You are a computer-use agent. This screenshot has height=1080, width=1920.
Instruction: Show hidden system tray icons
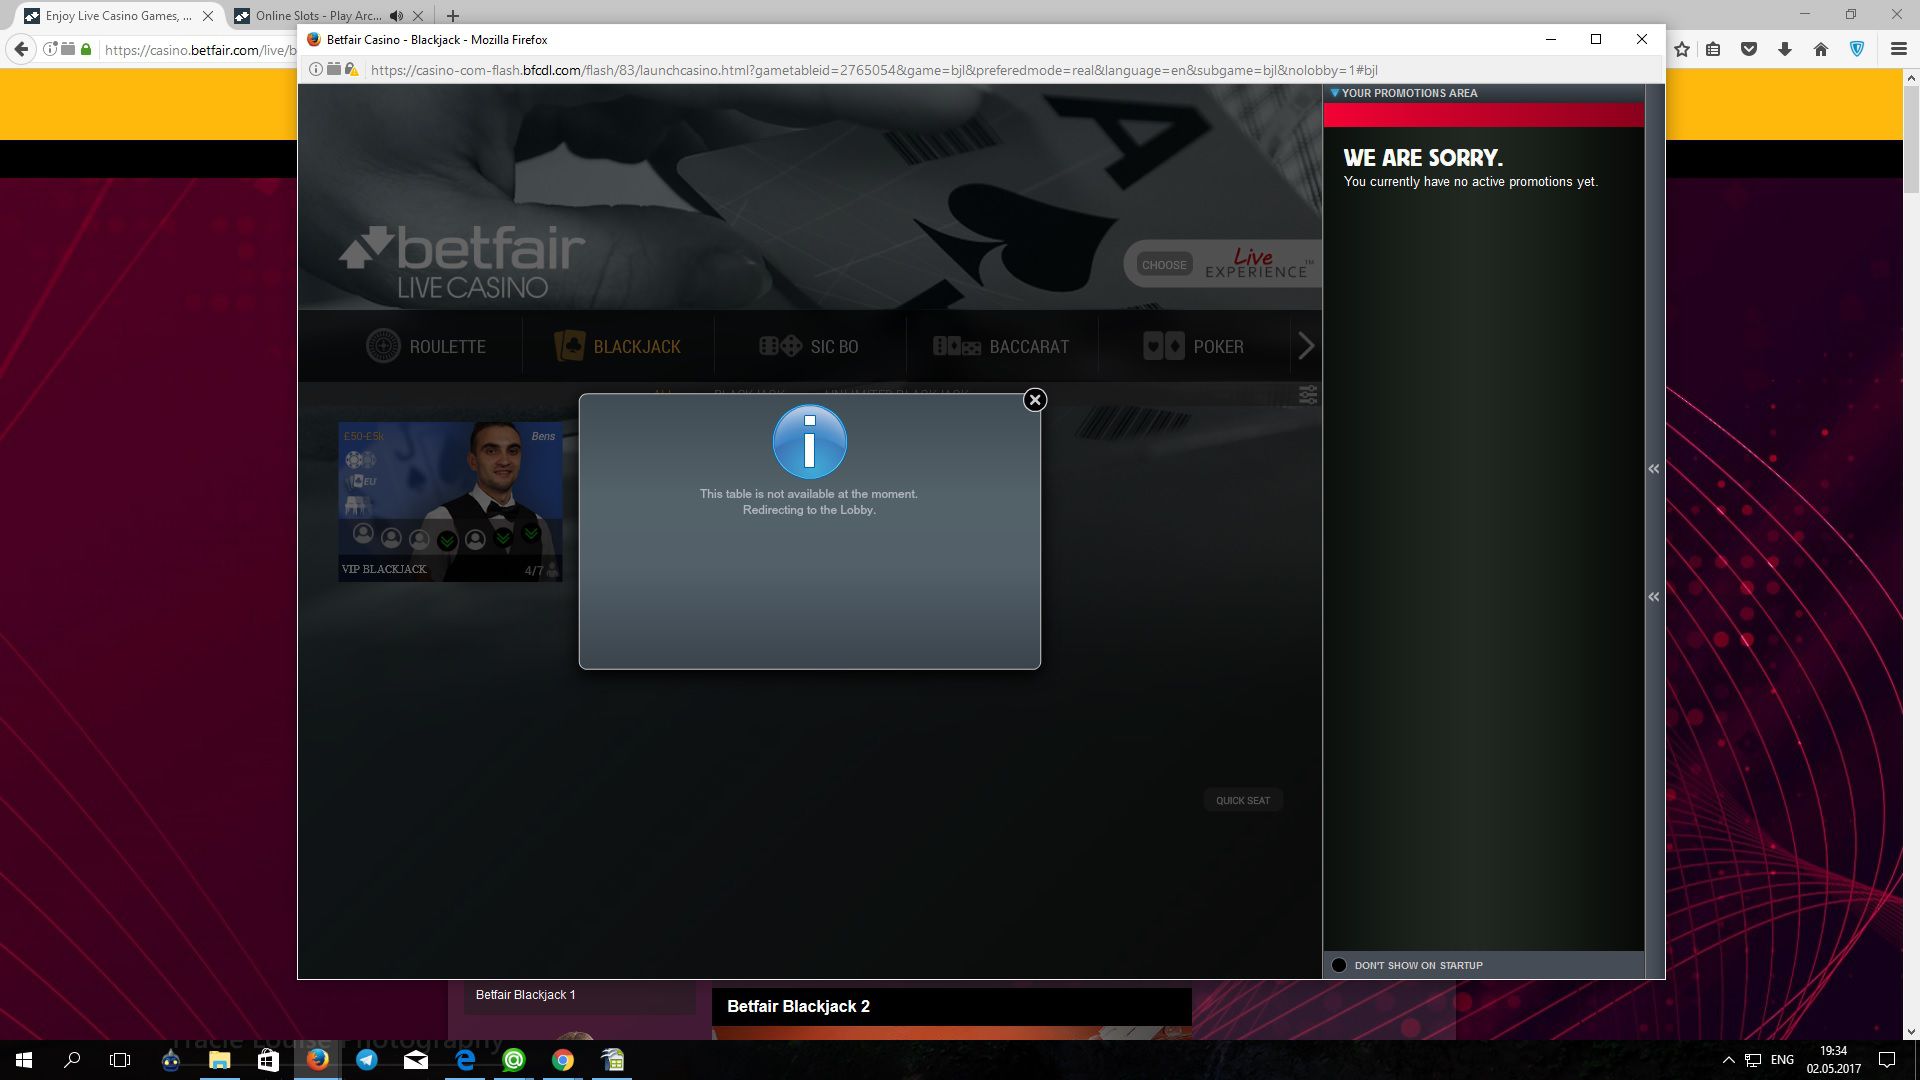click(x=1728, y=1060)
